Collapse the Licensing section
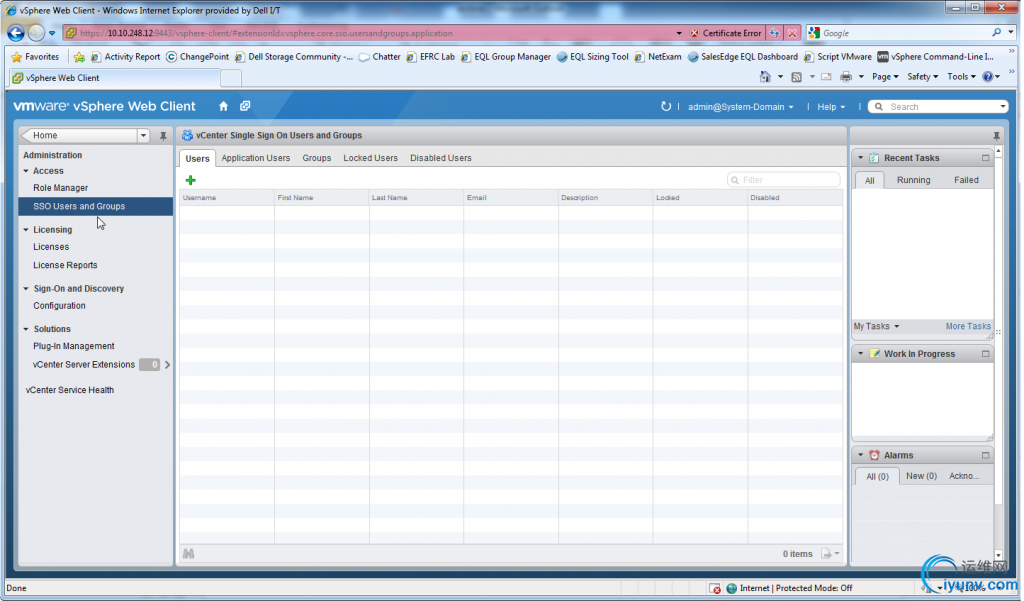The width and height of the screenshot is (1024, 601). (26, 230)
